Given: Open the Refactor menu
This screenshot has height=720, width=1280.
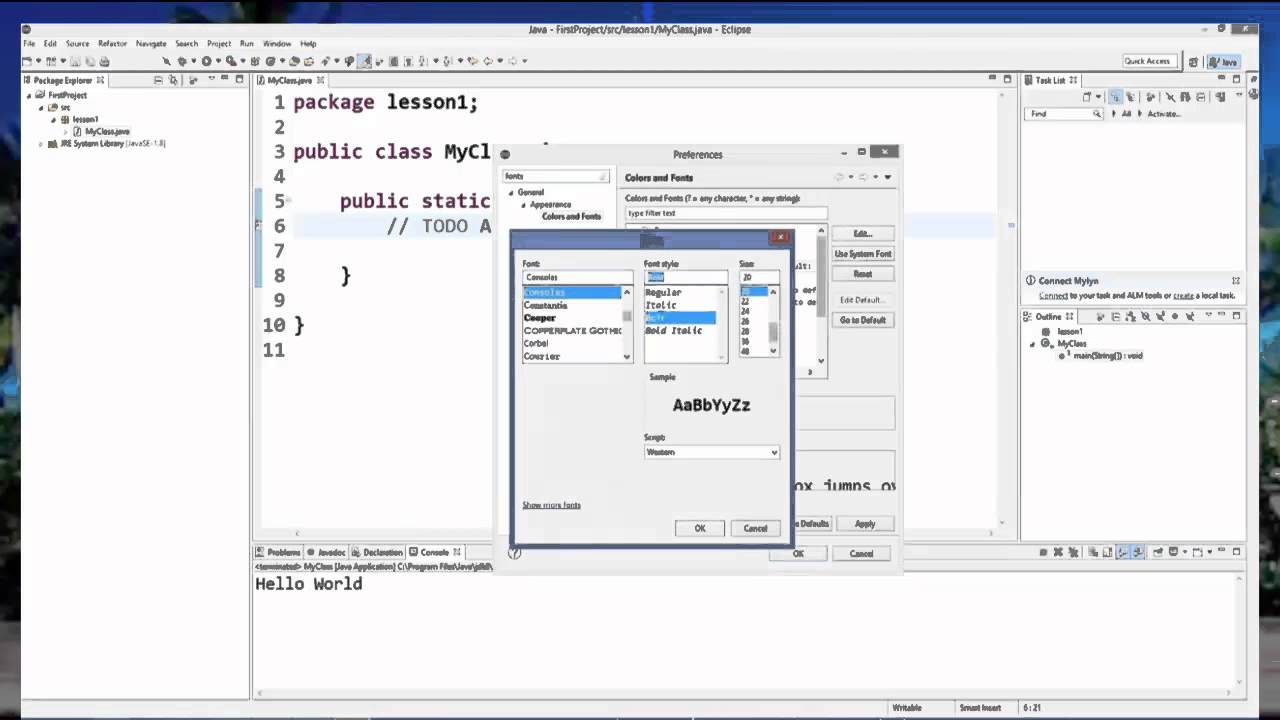Looking at the screenshot, I should [x=112, y=44].
